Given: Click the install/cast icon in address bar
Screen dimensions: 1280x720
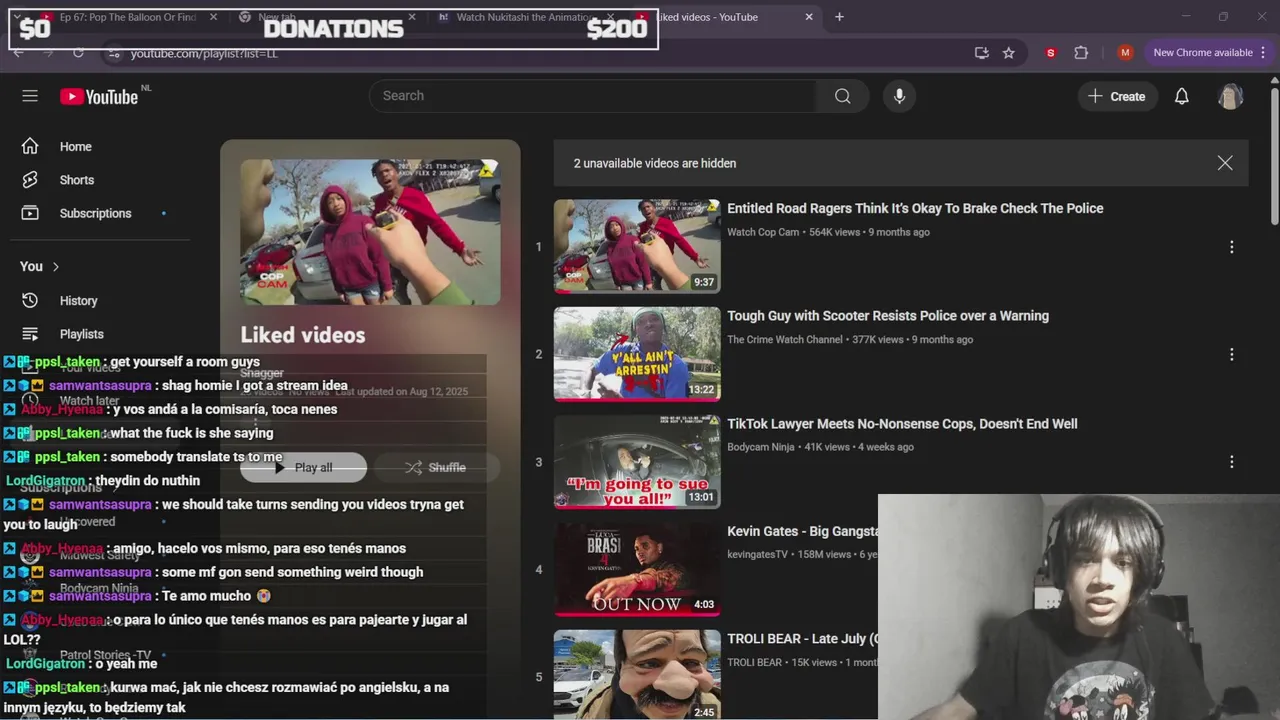Looking at the screenshot, I should [x=981, y=53].
